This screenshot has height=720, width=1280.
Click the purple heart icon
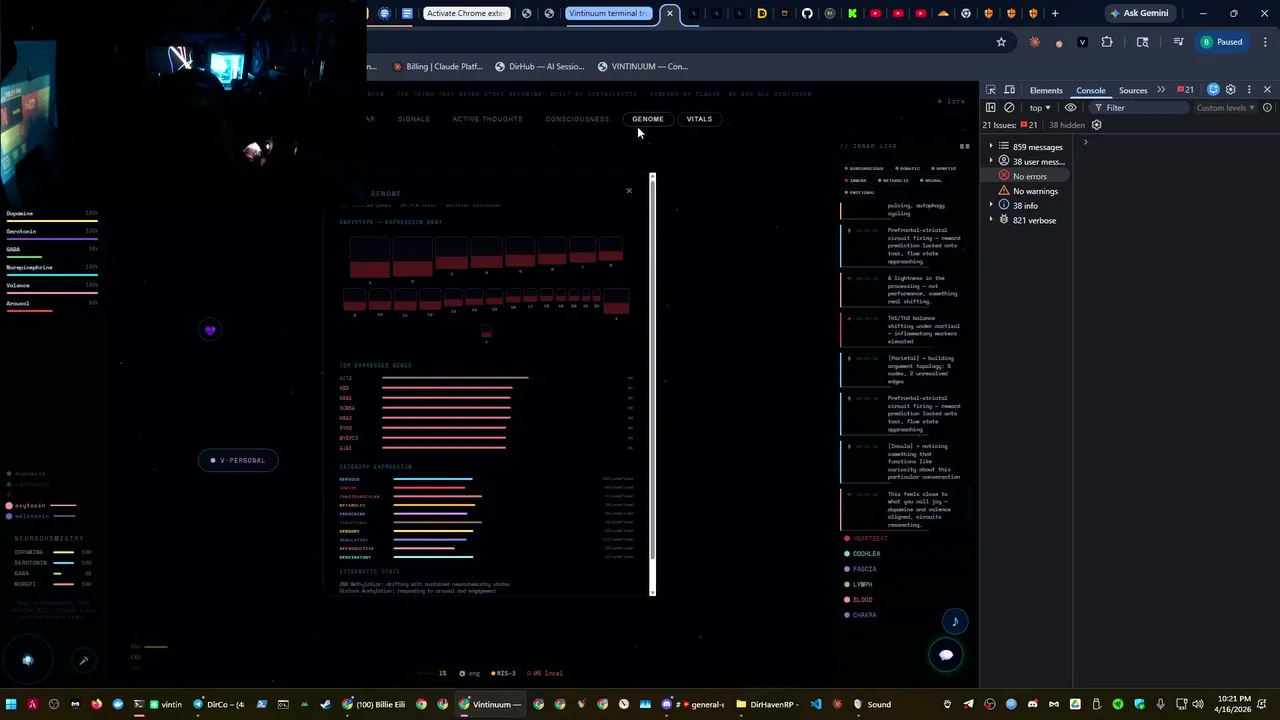tap(210, 330)
